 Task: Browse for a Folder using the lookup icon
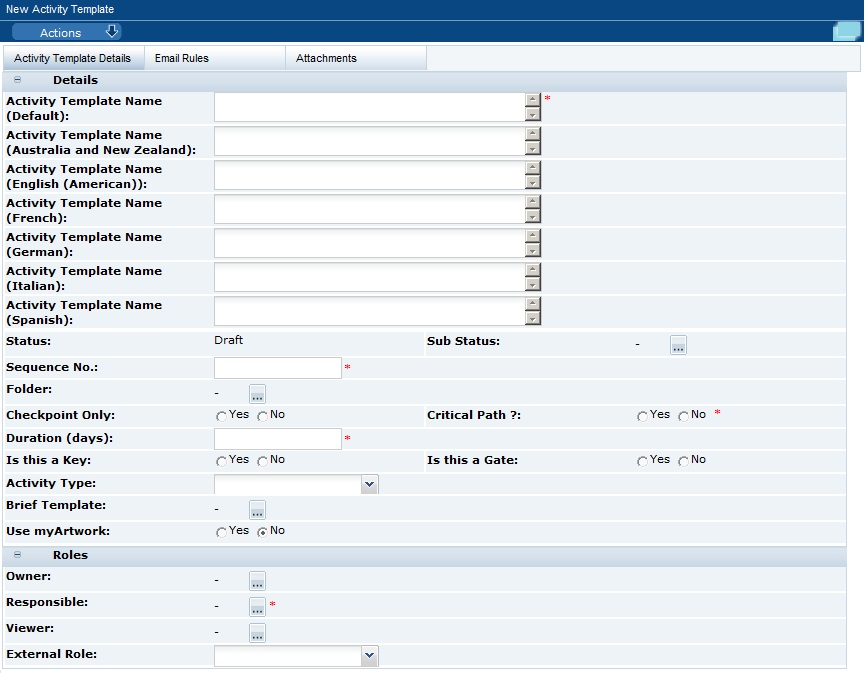click(257, 394)
